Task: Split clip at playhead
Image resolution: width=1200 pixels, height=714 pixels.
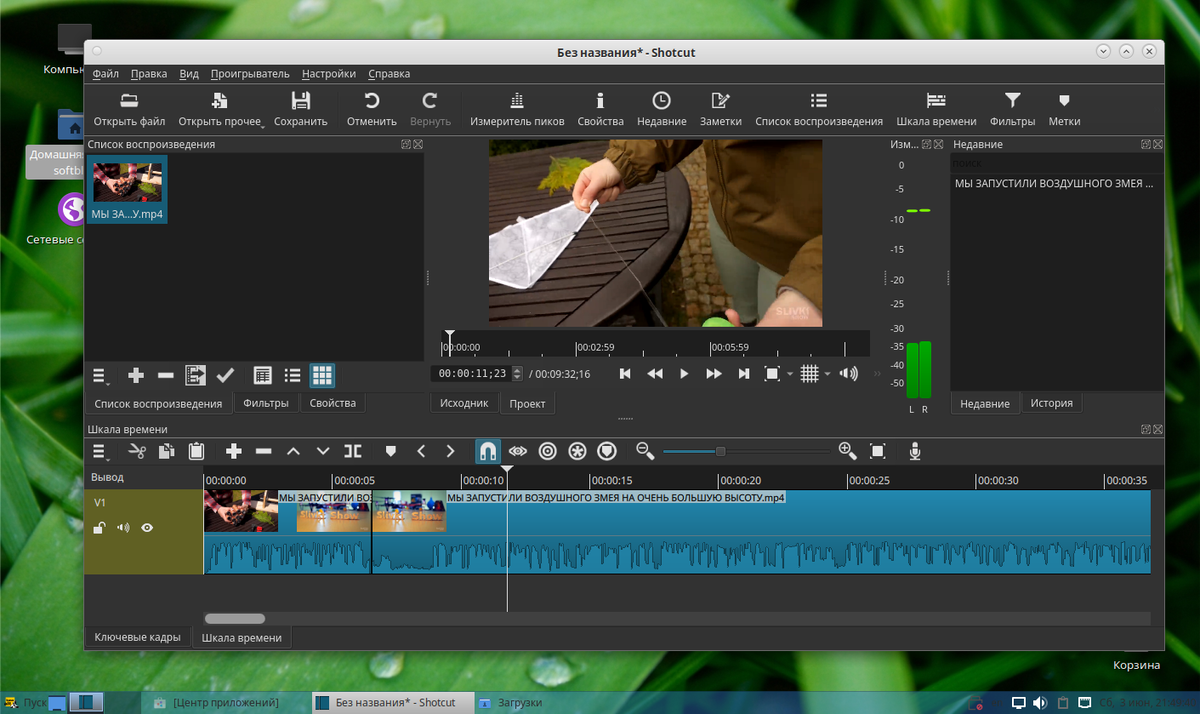Action: tap(353, 451)
